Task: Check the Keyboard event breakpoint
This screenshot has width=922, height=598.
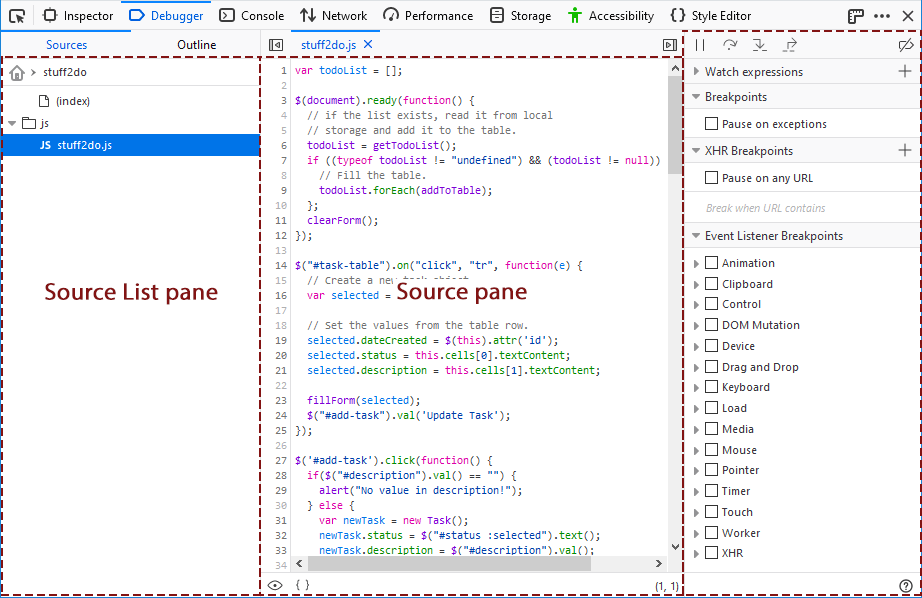Action: click(713, 387)
